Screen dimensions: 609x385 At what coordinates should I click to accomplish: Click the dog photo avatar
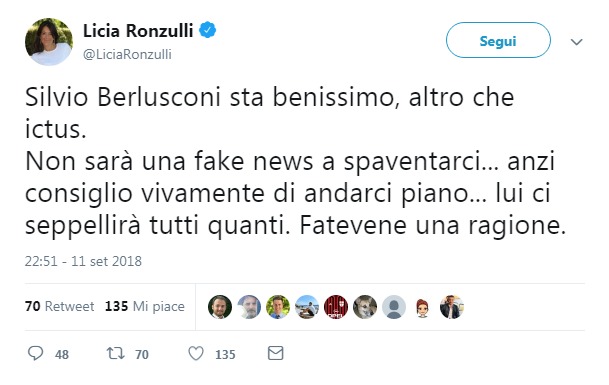pyautogui.click(x=365, y=307)
